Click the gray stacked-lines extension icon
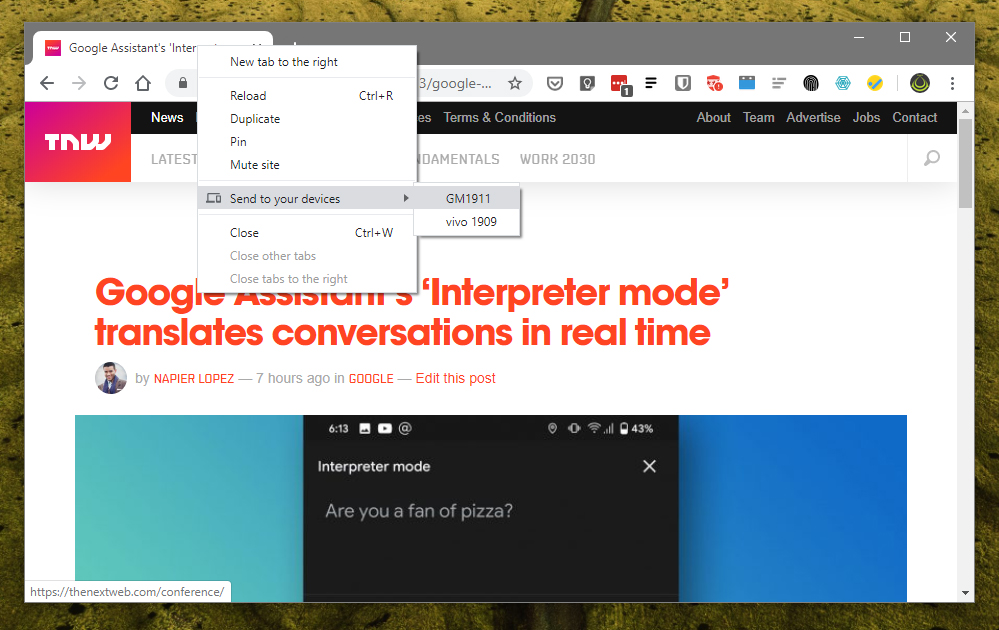999x630 pixels. pyautogui.click(x=779, y=83)
